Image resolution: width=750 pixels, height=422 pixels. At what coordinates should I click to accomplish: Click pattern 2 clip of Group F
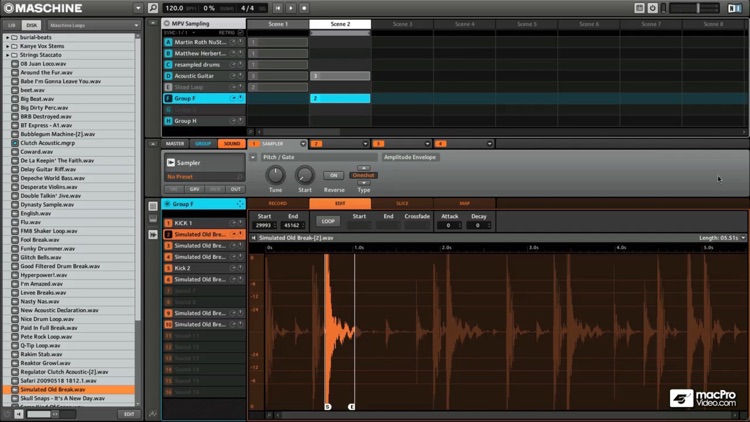coord(340,99)
